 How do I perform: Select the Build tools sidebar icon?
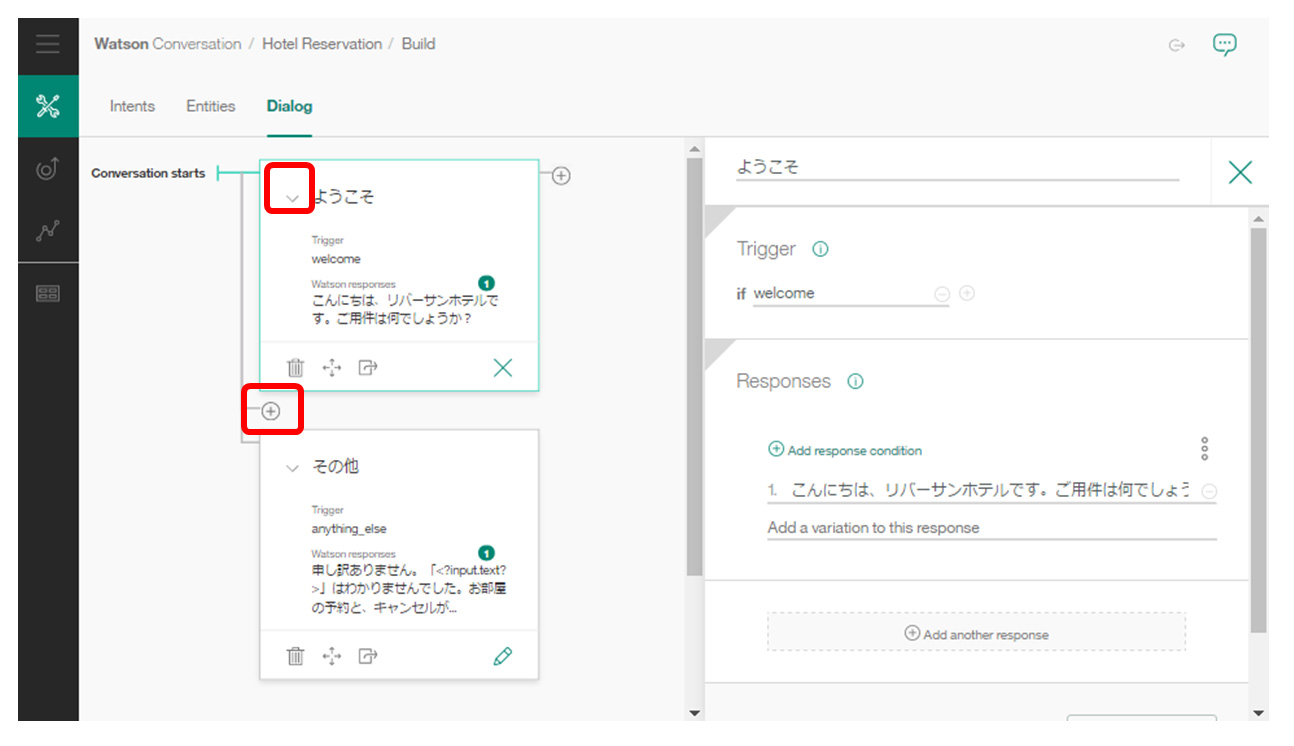pyautogui.click(x=48, y=106)
